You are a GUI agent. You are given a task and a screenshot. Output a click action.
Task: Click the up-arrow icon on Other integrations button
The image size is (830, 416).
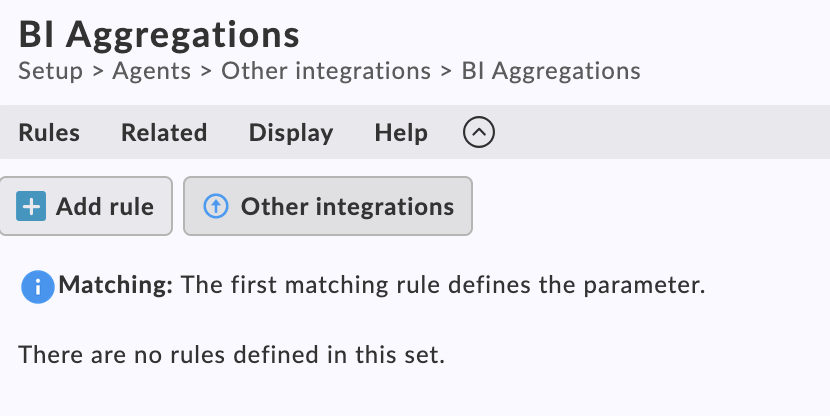click(216, 207)
